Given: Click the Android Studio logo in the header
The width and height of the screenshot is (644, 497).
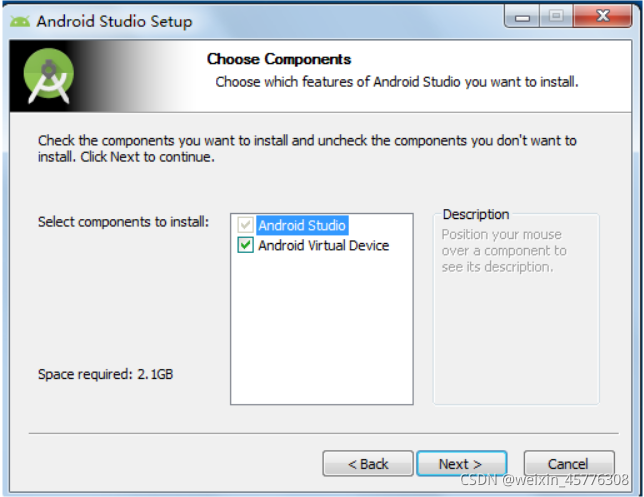Looking at the screenshot, I should (48, 76).
